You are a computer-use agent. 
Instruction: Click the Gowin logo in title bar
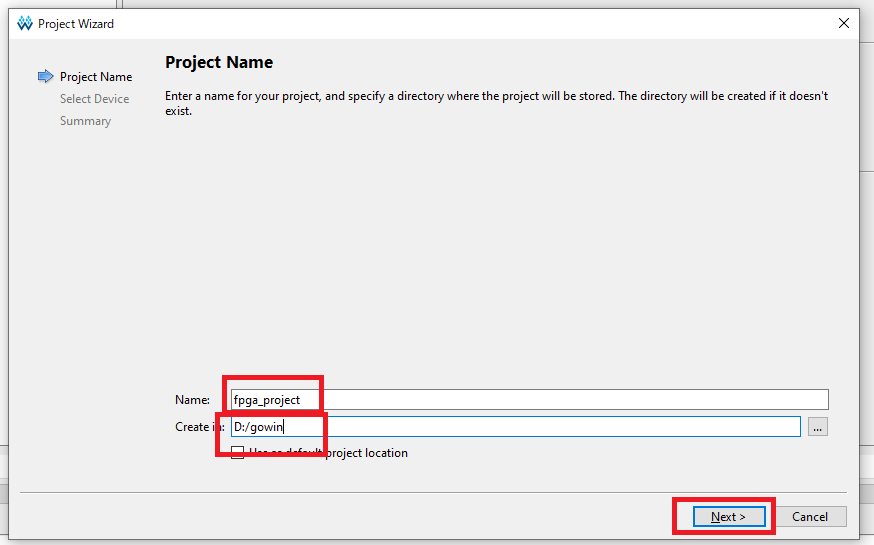pos(25,24)
